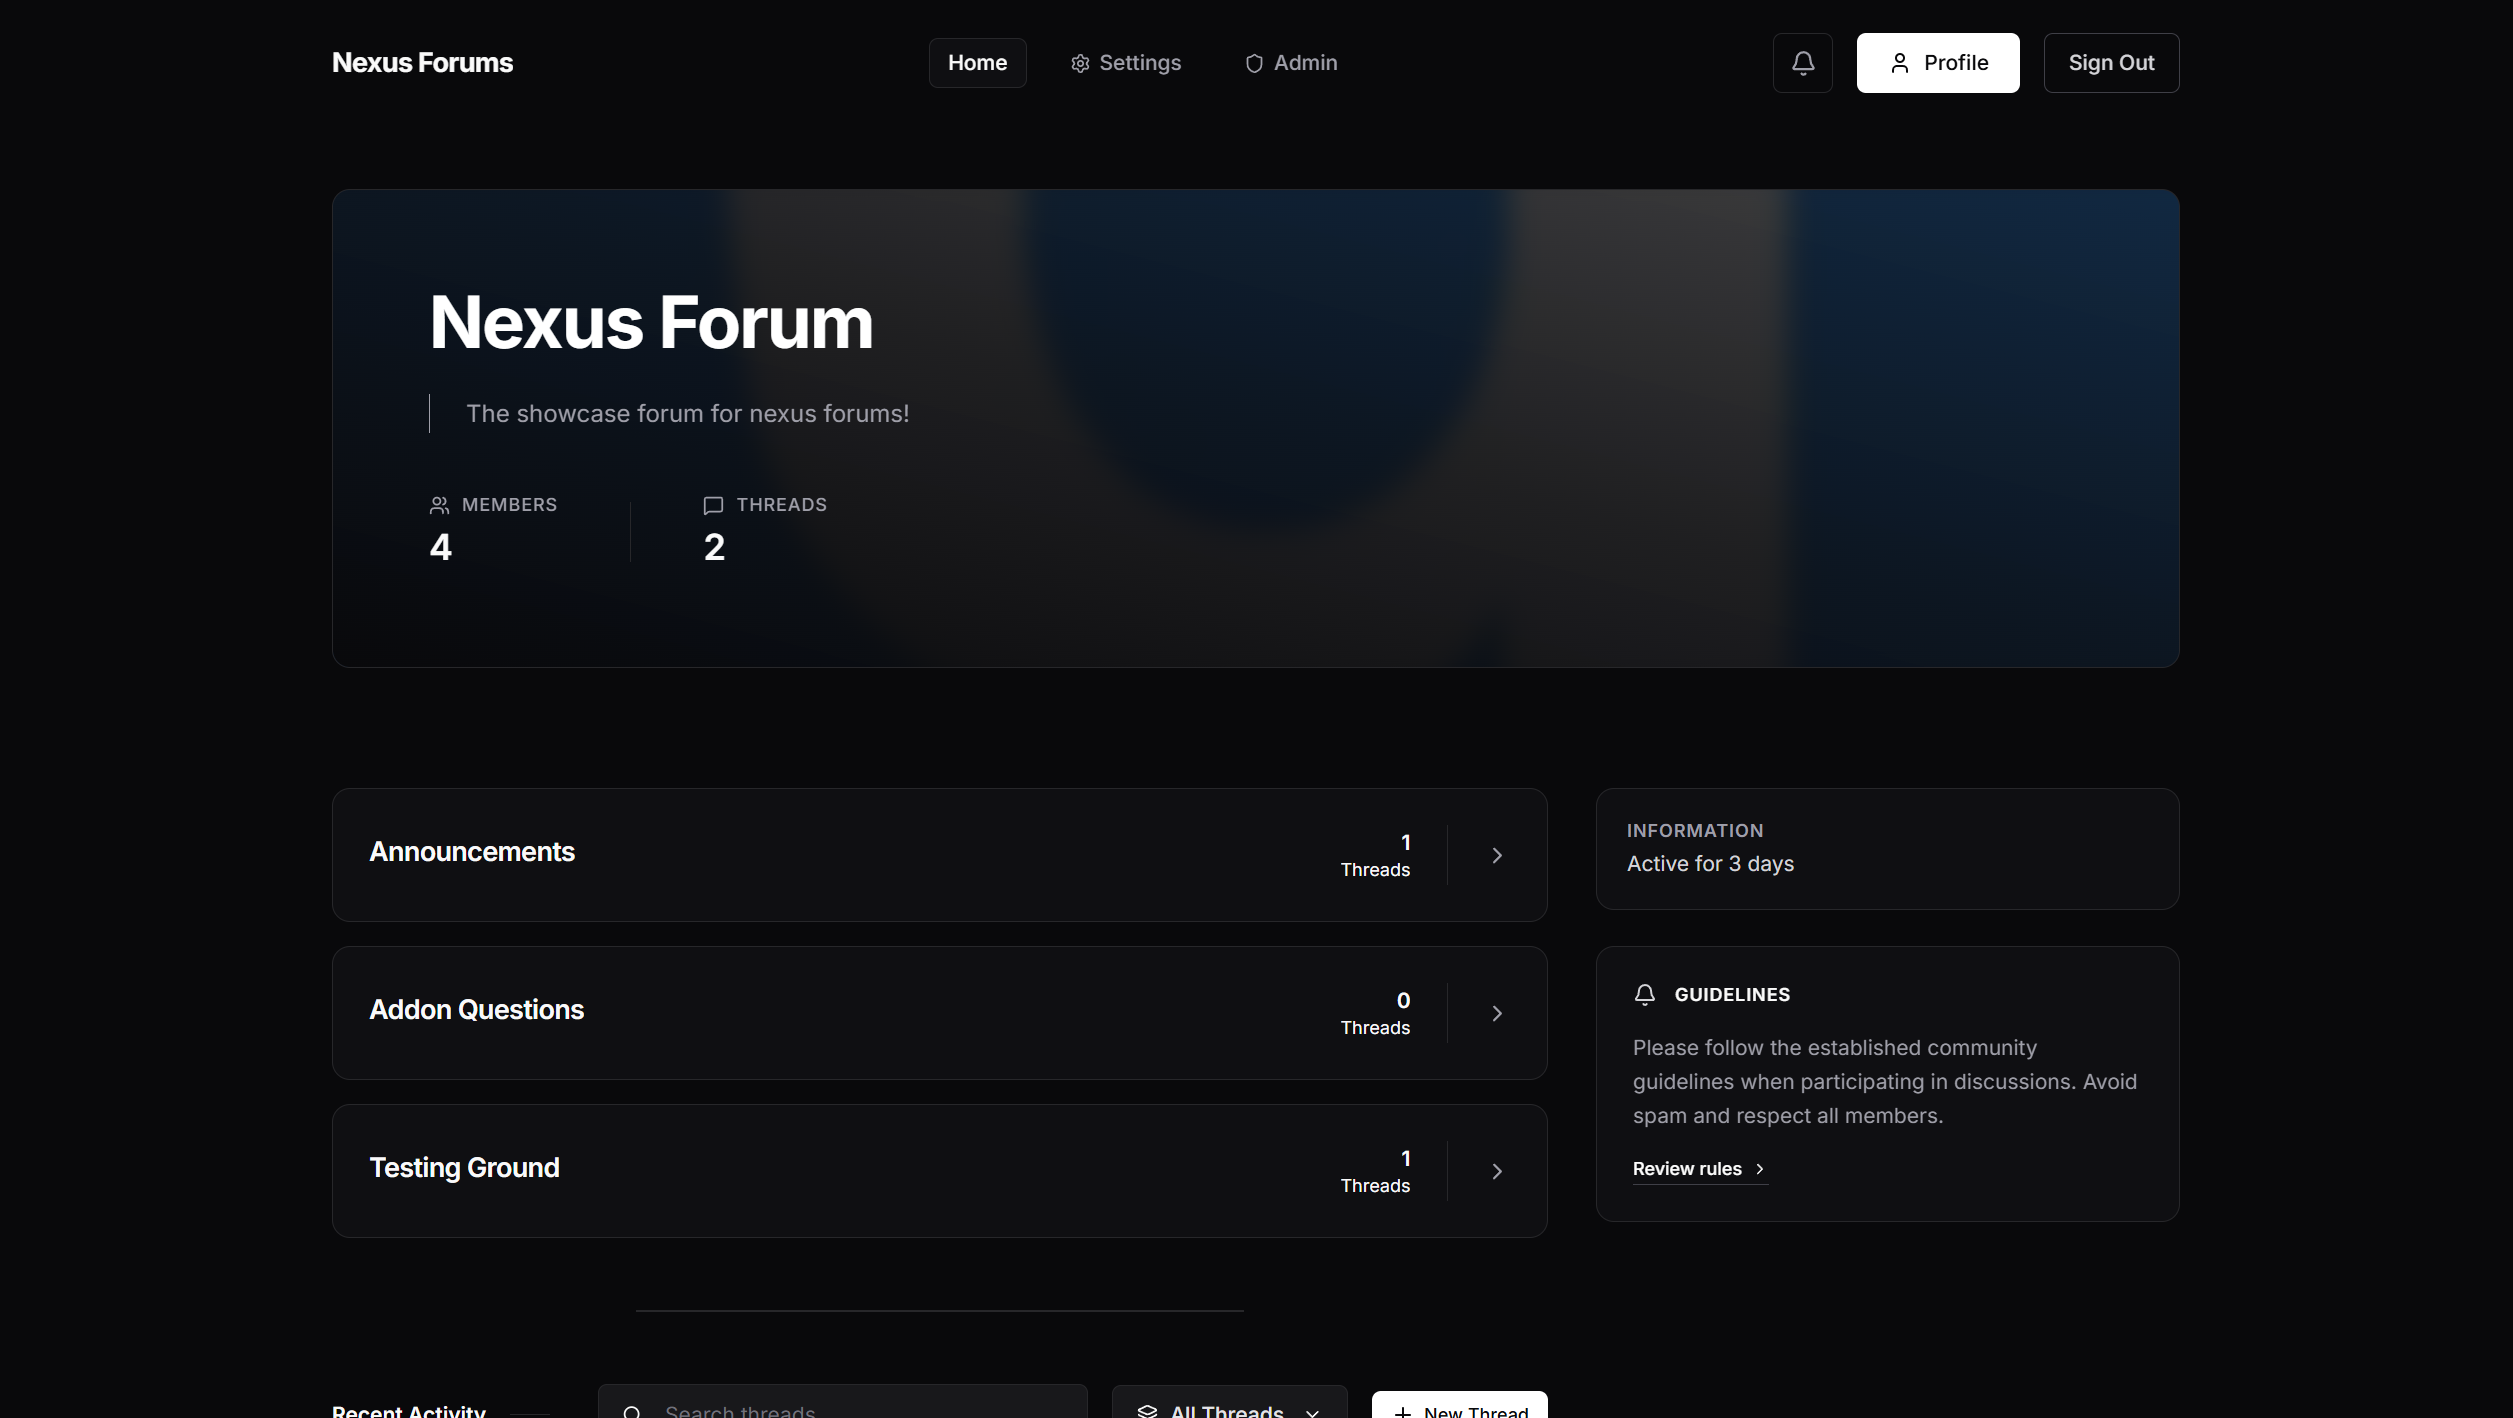Click the Nexus Forum hero heading

651,323
